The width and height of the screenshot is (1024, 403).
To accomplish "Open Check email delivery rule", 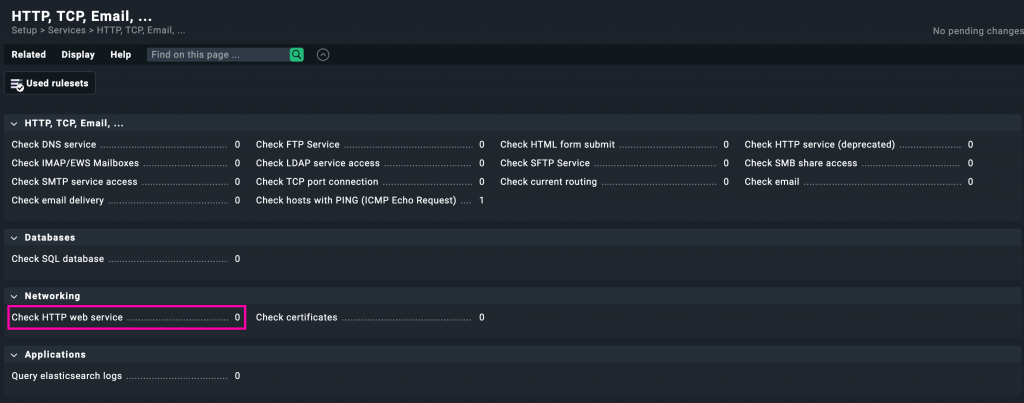I will 57,200.
